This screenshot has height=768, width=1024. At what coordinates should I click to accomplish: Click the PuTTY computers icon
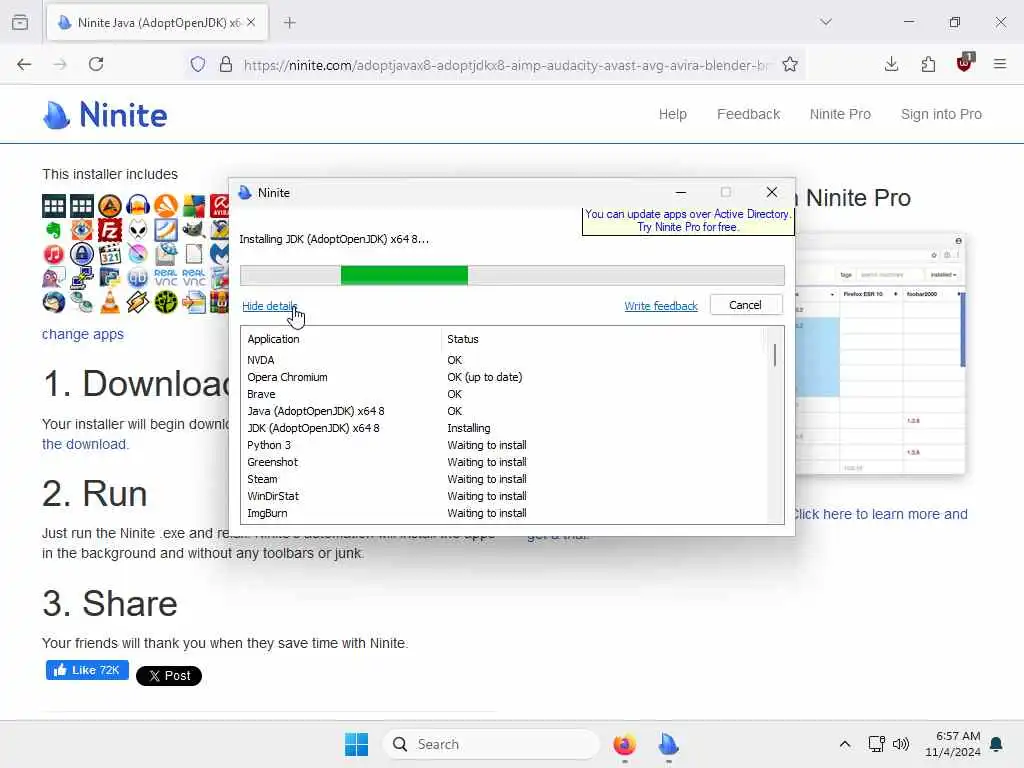[x=82, y=278]
